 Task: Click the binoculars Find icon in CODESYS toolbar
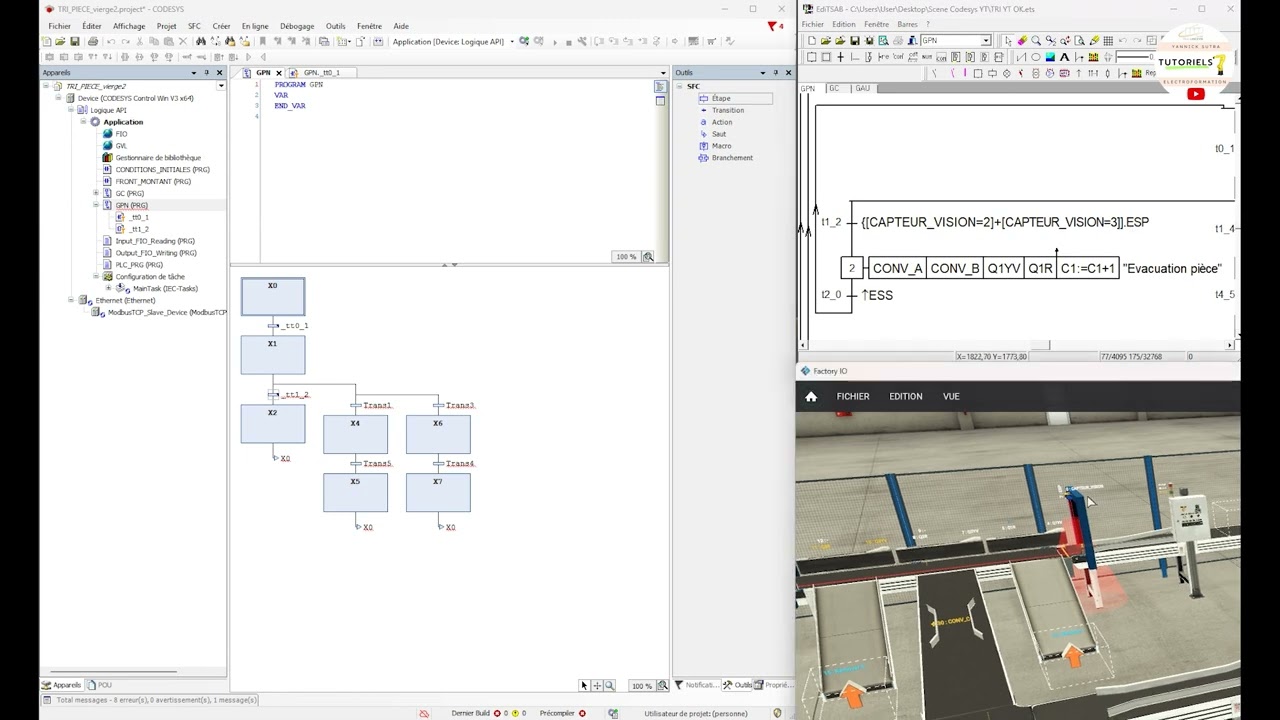pyautogui.click(x=201, y=41)
